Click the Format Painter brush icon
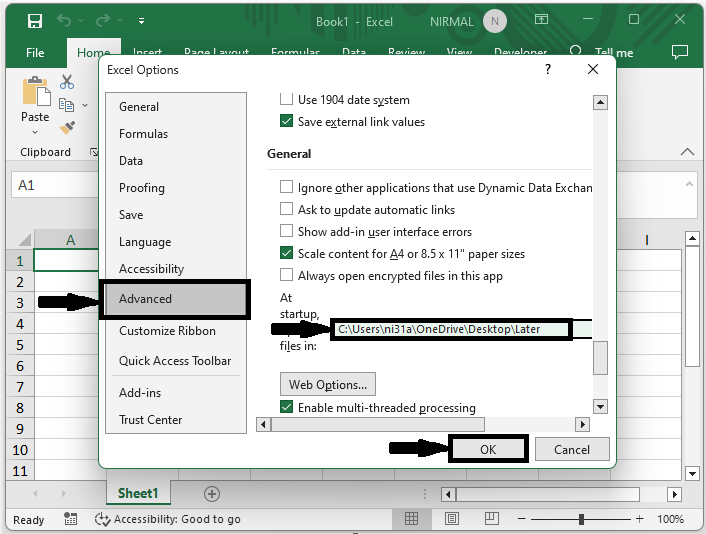This screenshot has height=534, width=706. 67,128
